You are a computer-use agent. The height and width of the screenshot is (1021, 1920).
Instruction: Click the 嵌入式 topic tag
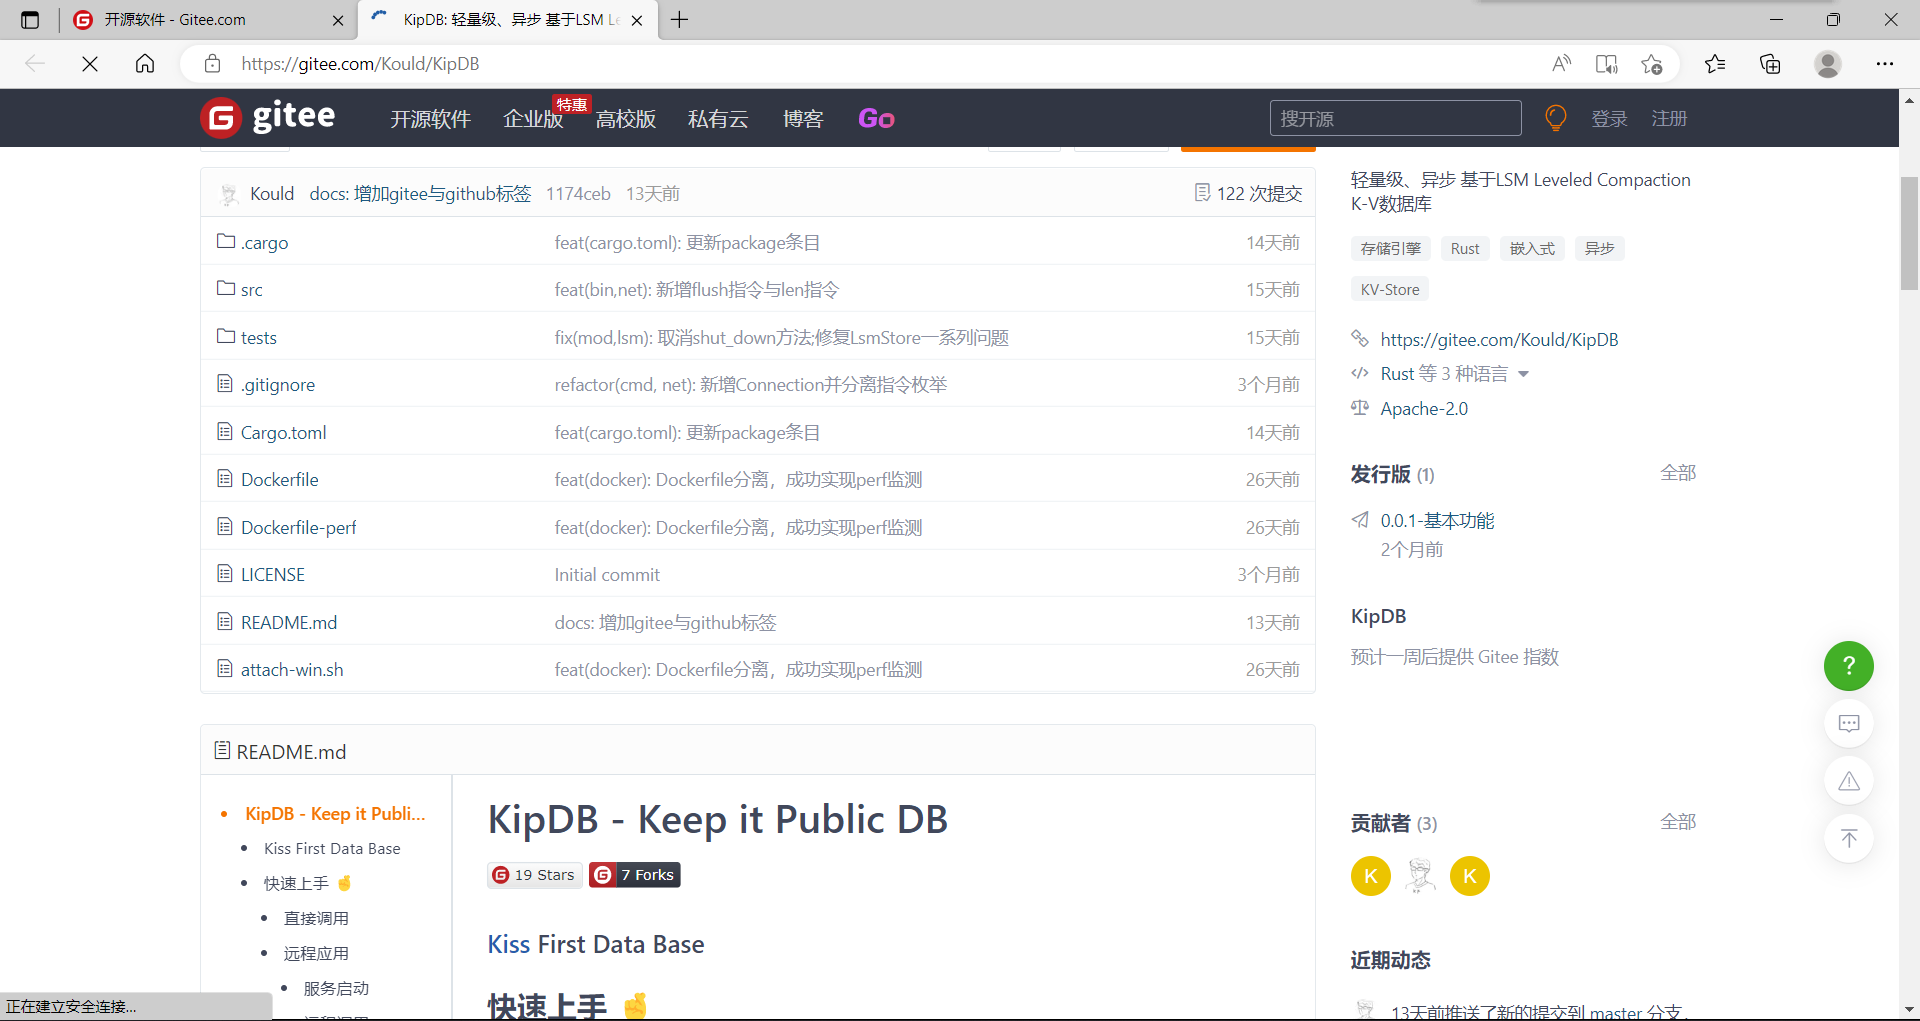pos(1532,248)
